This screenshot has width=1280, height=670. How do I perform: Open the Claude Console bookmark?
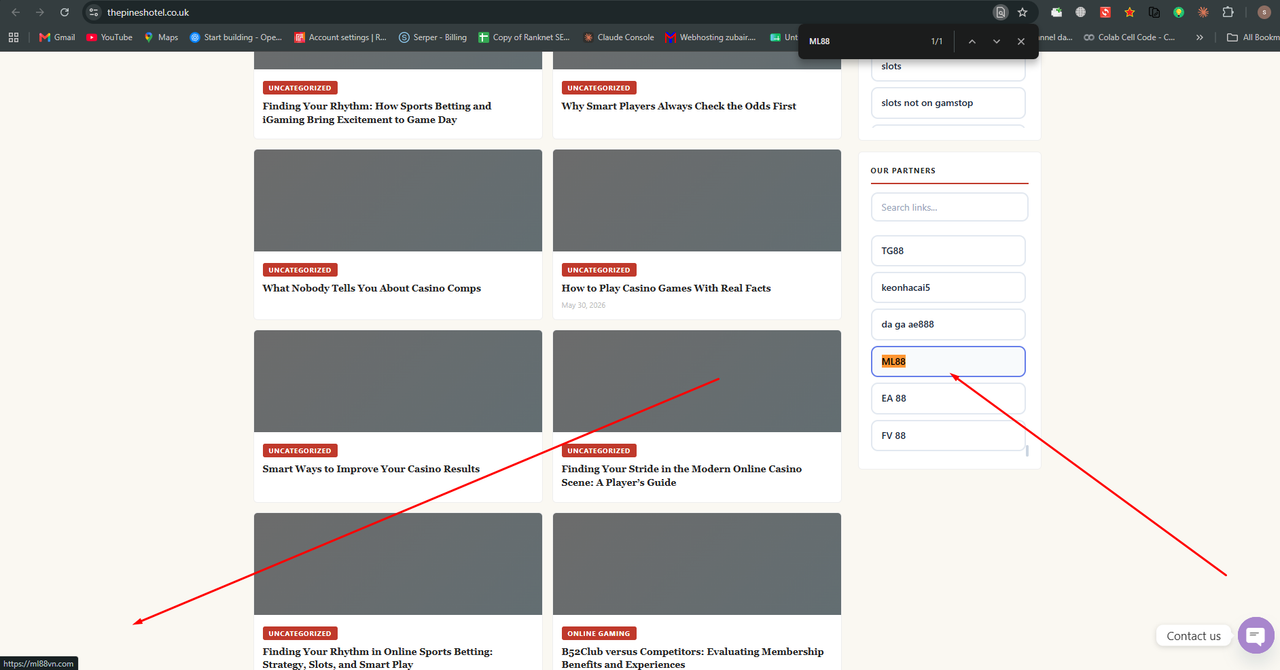[618, 37]
